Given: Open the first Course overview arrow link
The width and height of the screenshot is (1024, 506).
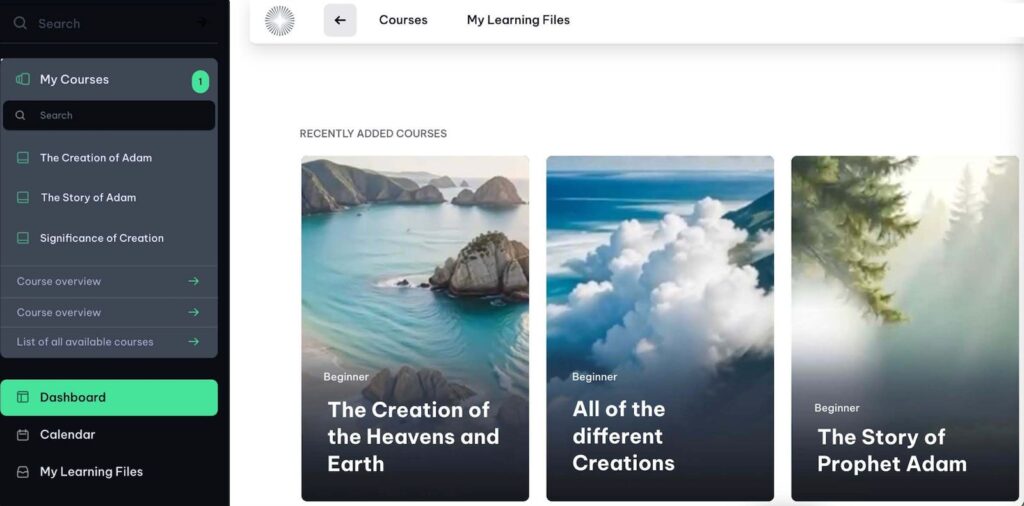Looking at the screenshot, I should pos(193,281).
